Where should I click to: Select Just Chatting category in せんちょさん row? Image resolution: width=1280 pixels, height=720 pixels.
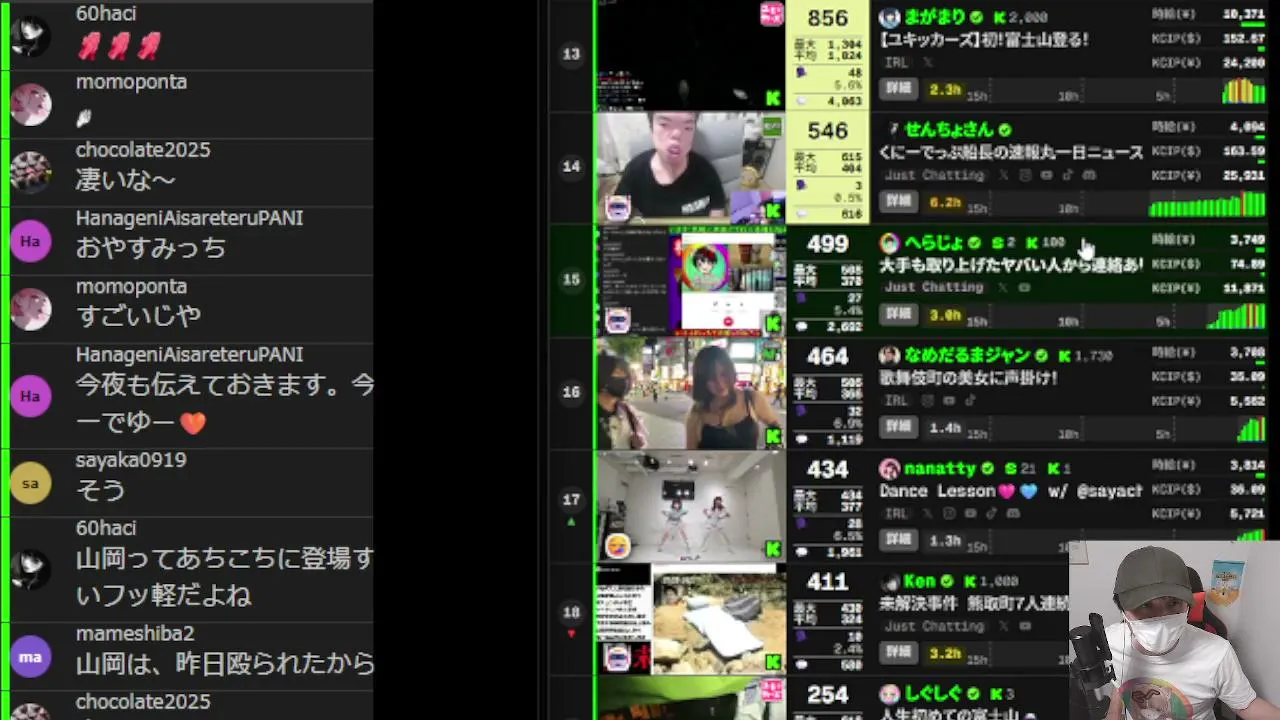point(934,175)
